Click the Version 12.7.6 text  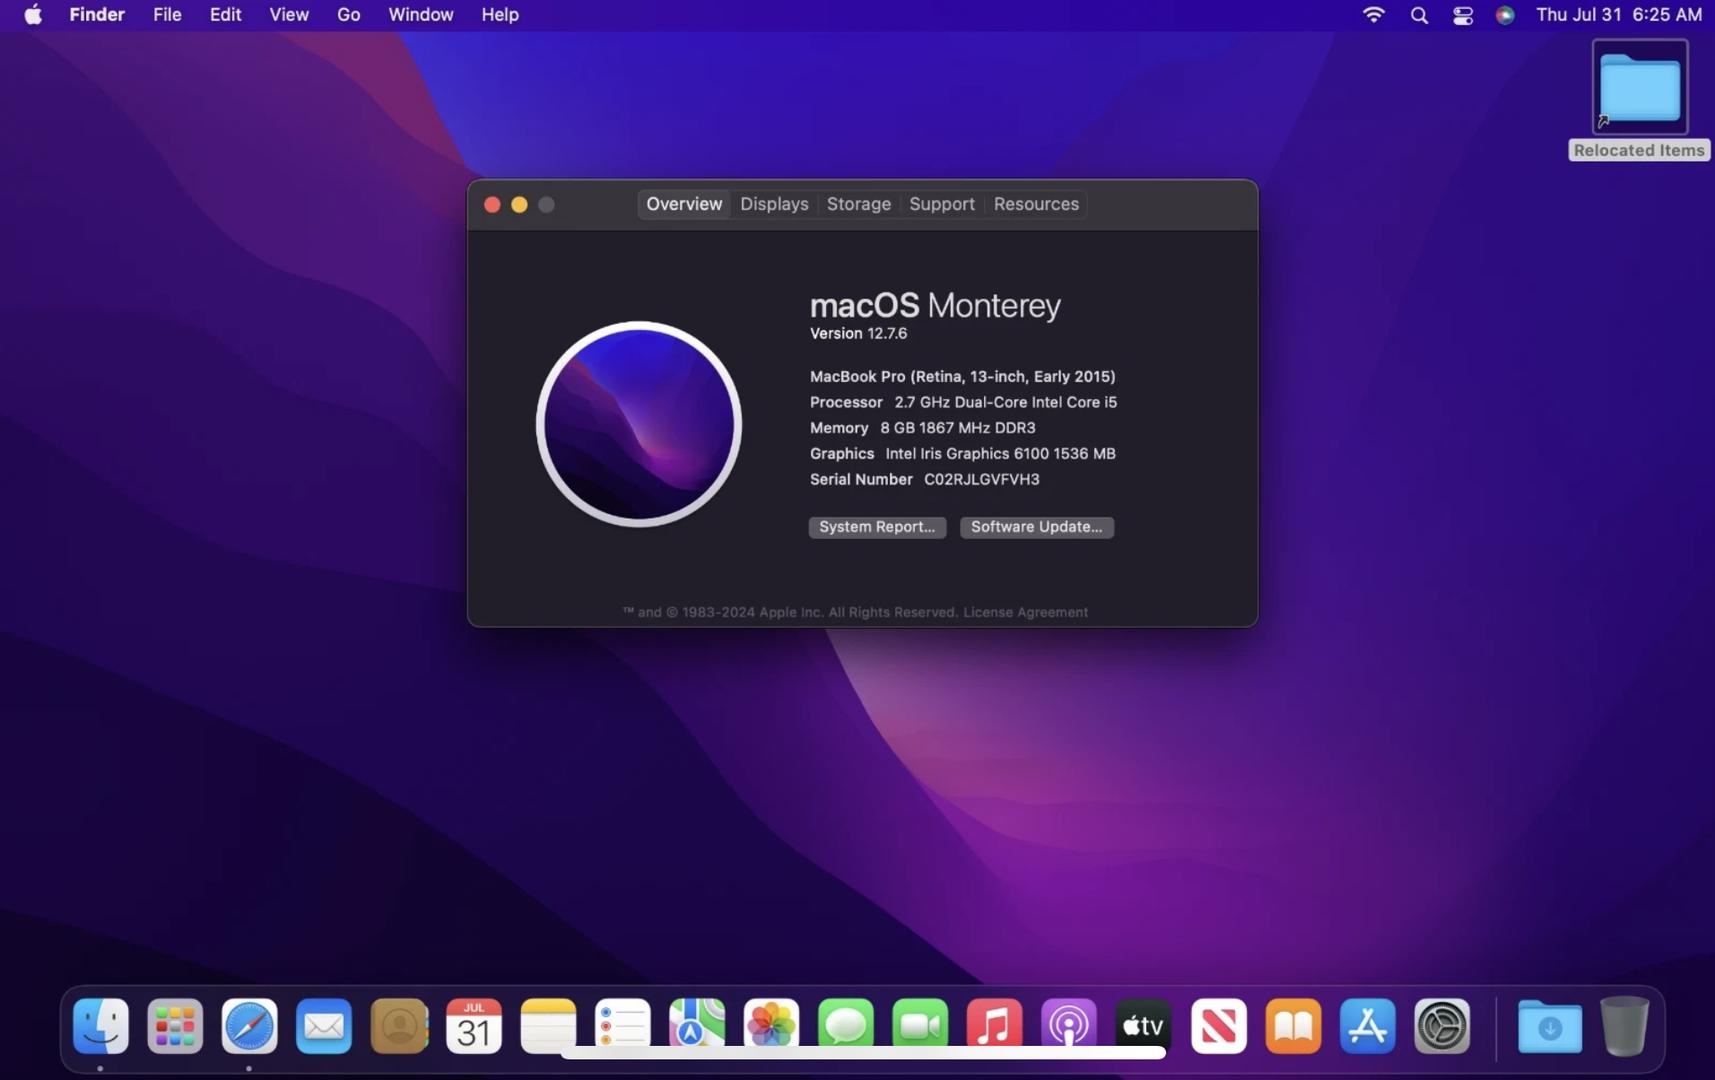click(x=858, y=333)
